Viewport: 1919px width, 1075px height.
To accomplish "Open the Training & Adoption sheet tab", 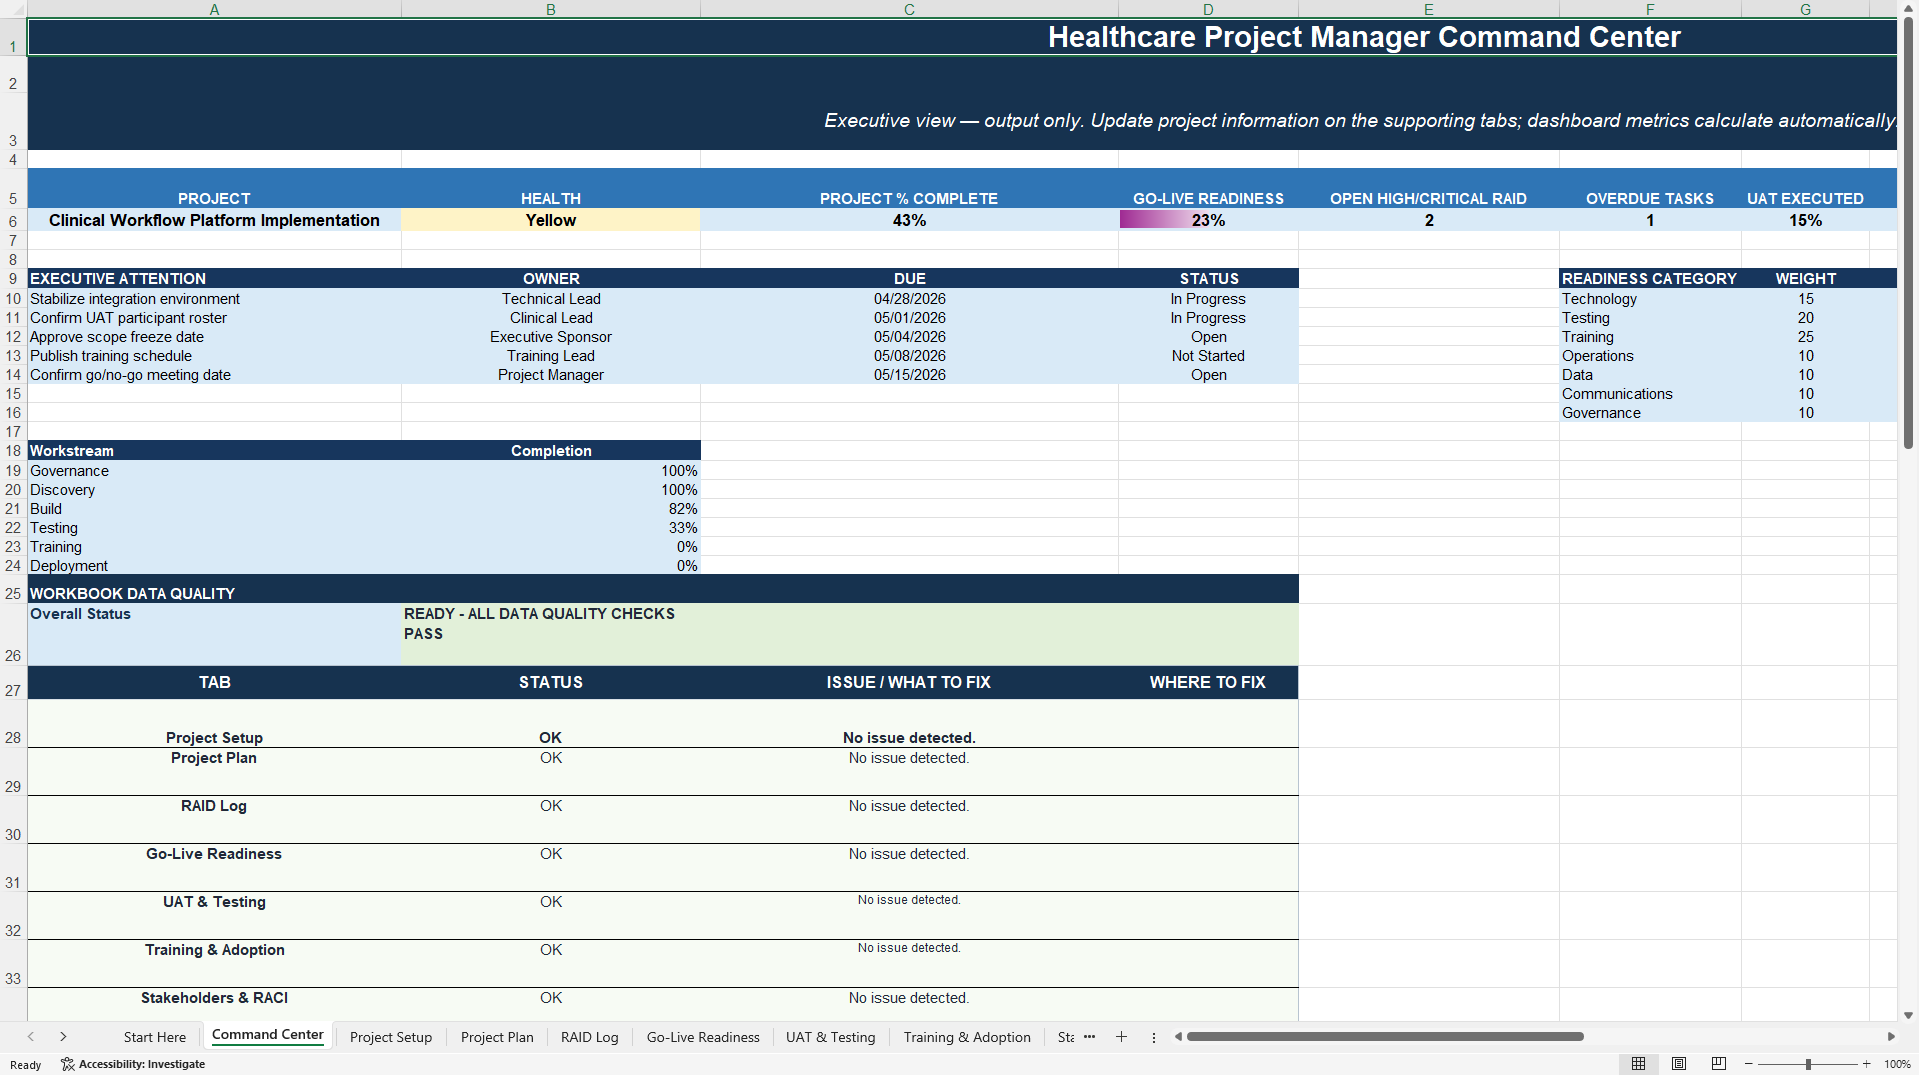I will click(x=967, y=1037).
